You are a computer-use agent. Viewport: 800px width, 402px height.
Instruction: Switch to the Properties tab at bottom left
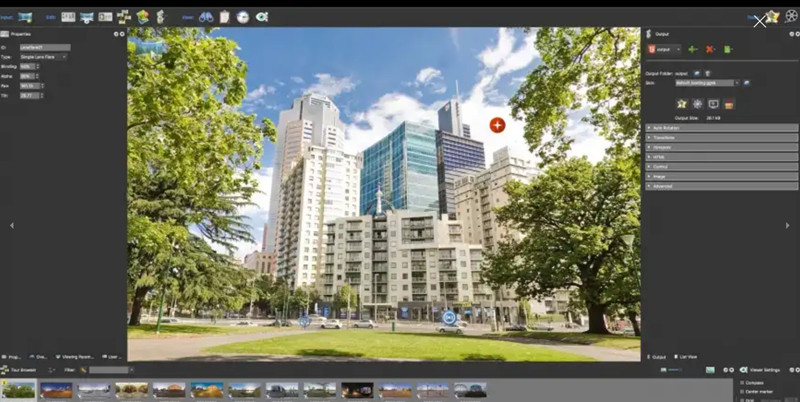(11, 357)
